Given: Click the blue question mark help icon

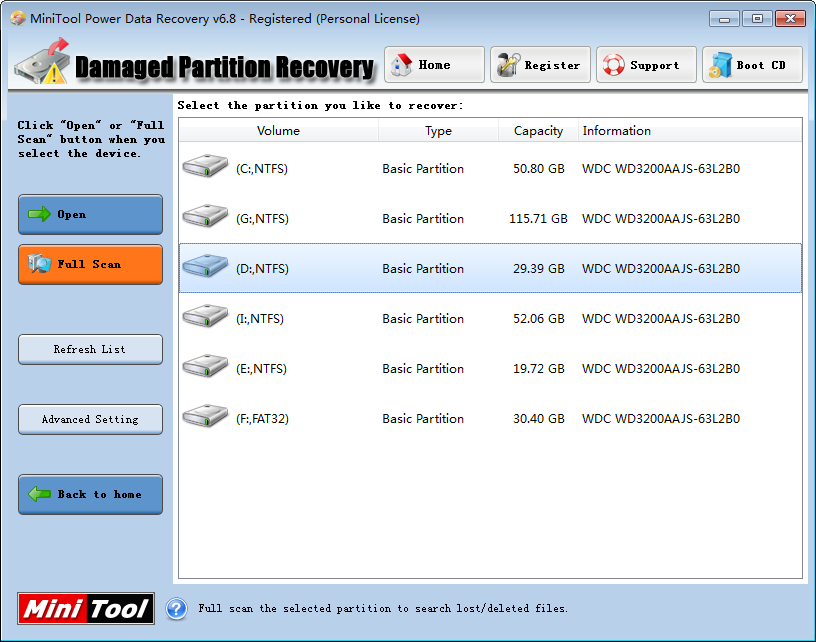Looking at the screenshot, I should coord(176,609).
